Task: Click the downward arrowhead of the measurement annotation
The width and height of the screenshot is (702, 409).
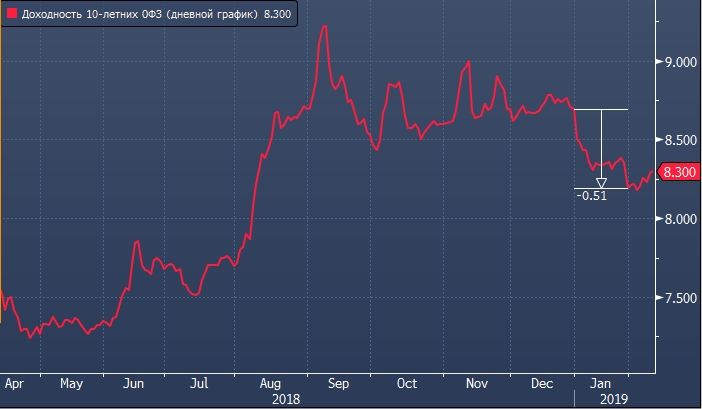Action: (x=601, y=182)
